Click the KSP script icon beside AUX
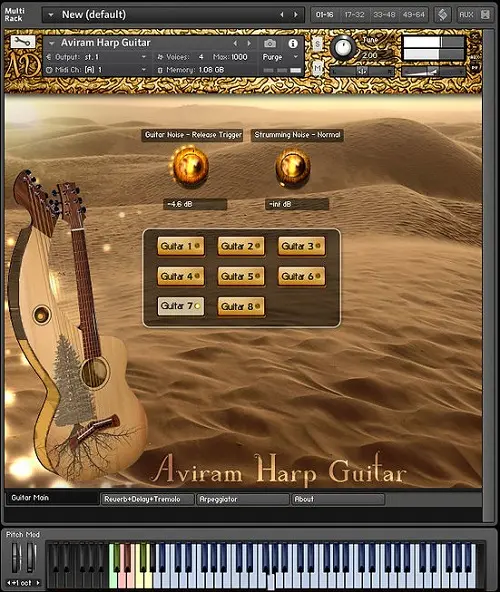The width and height of the screenshot is (500, 592). point(443,15)
